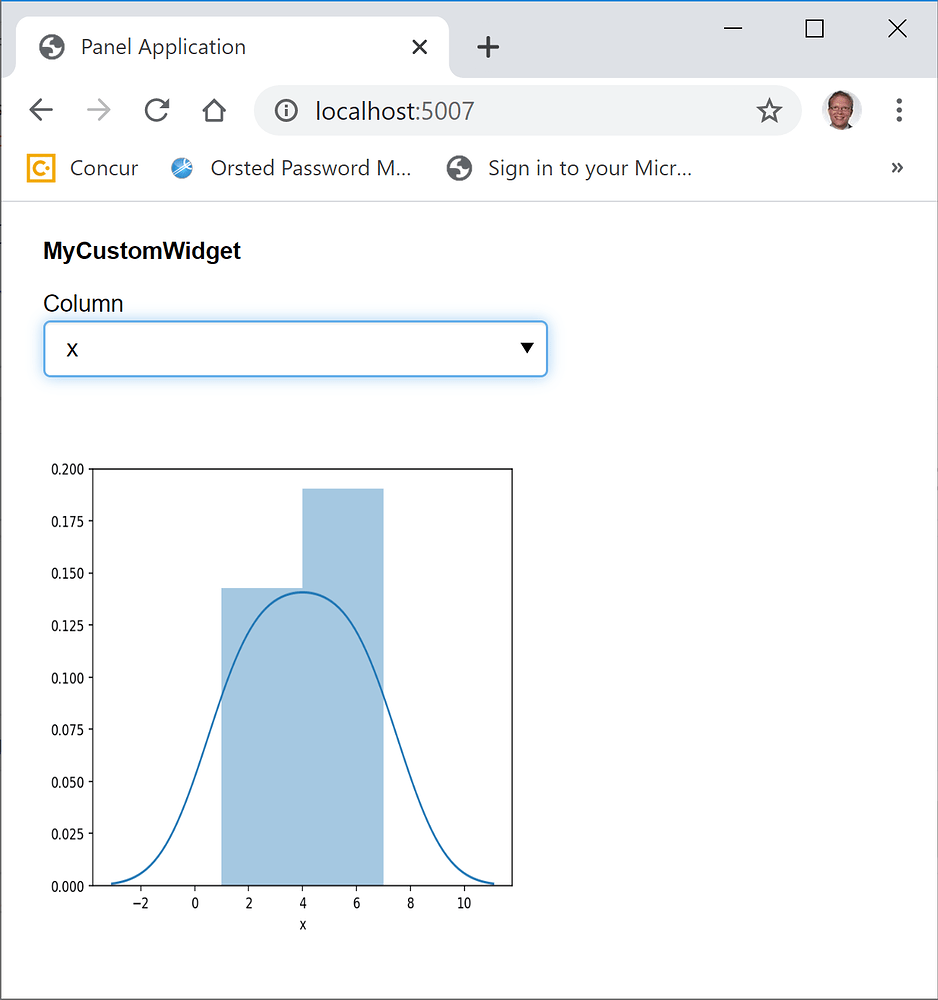This screenshot has height=1000, width=938.
Task: Show more bookmarks with the double chevron
Action: coord(897,168)
